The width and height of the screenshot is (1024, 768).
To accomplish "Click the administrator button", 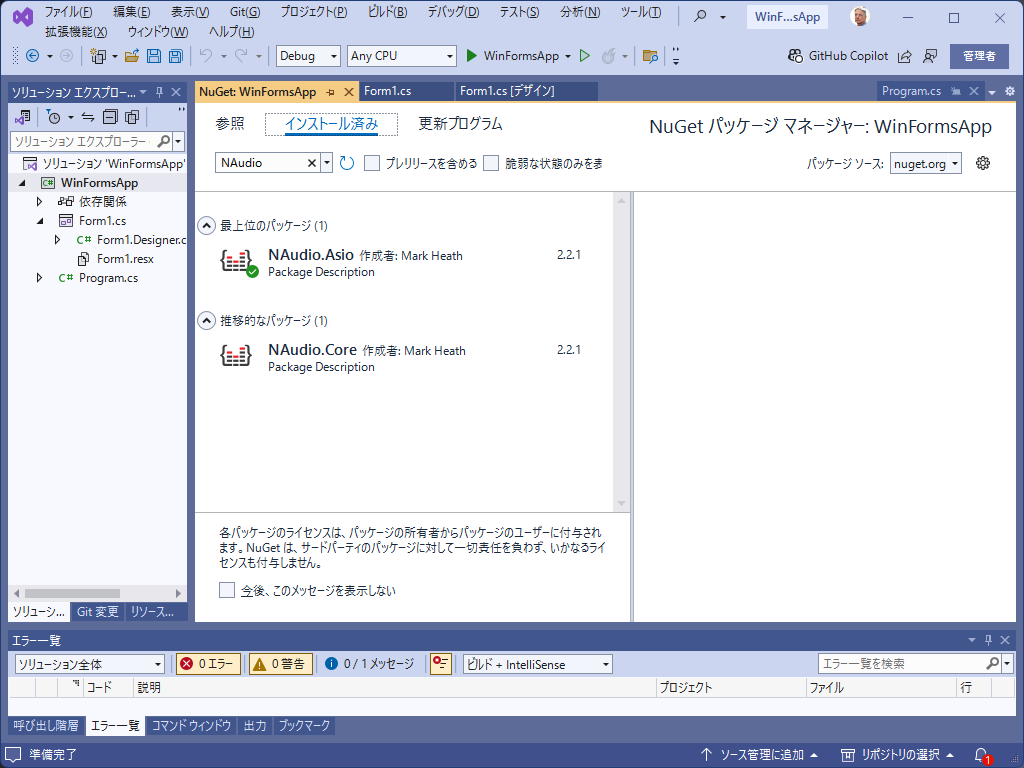I will (979, 56).
